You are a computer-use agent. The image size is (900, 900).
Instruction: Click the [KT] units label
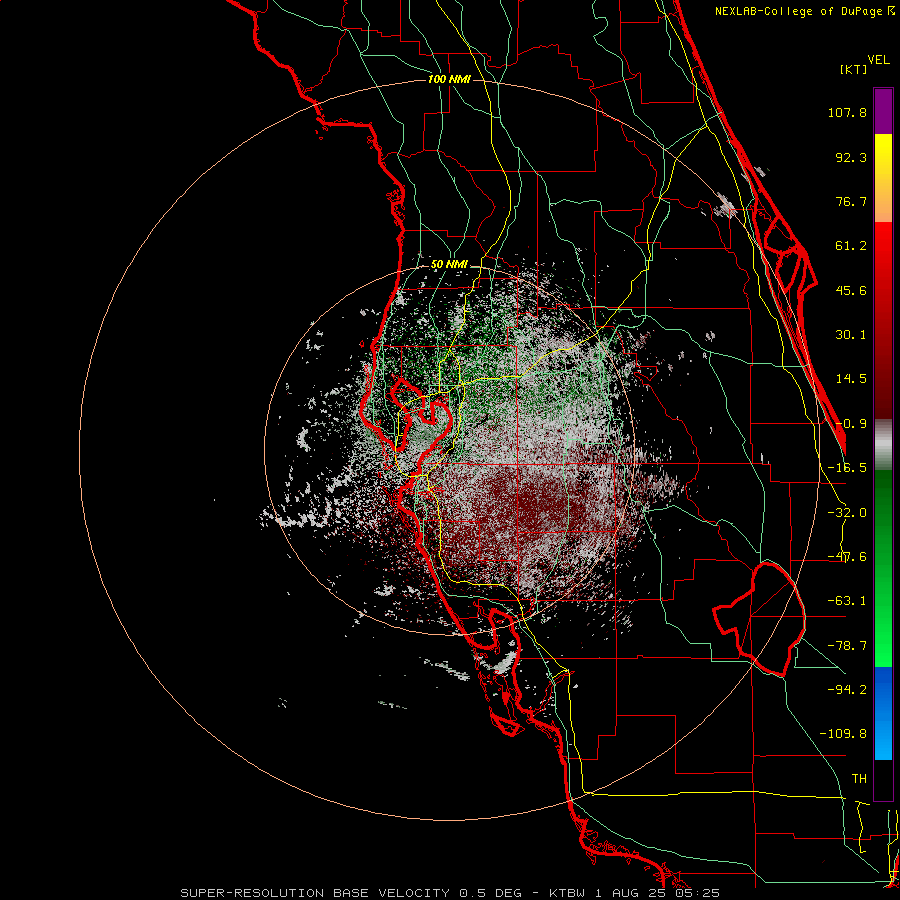854,69
